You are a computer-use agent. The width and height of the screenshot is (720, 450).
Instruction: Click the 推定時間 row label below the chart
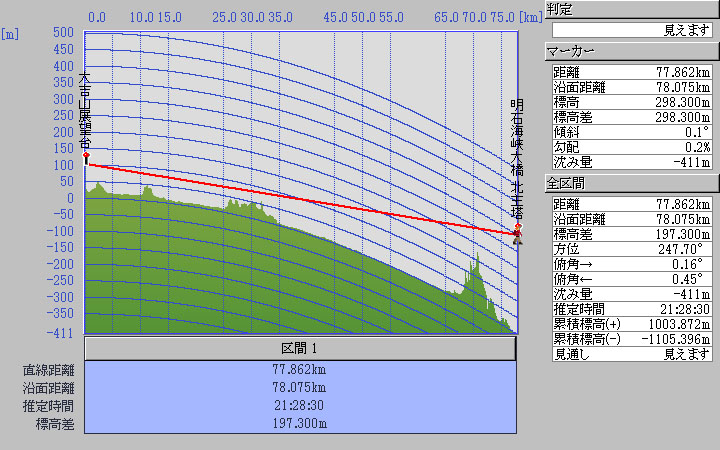coord(49,406)
